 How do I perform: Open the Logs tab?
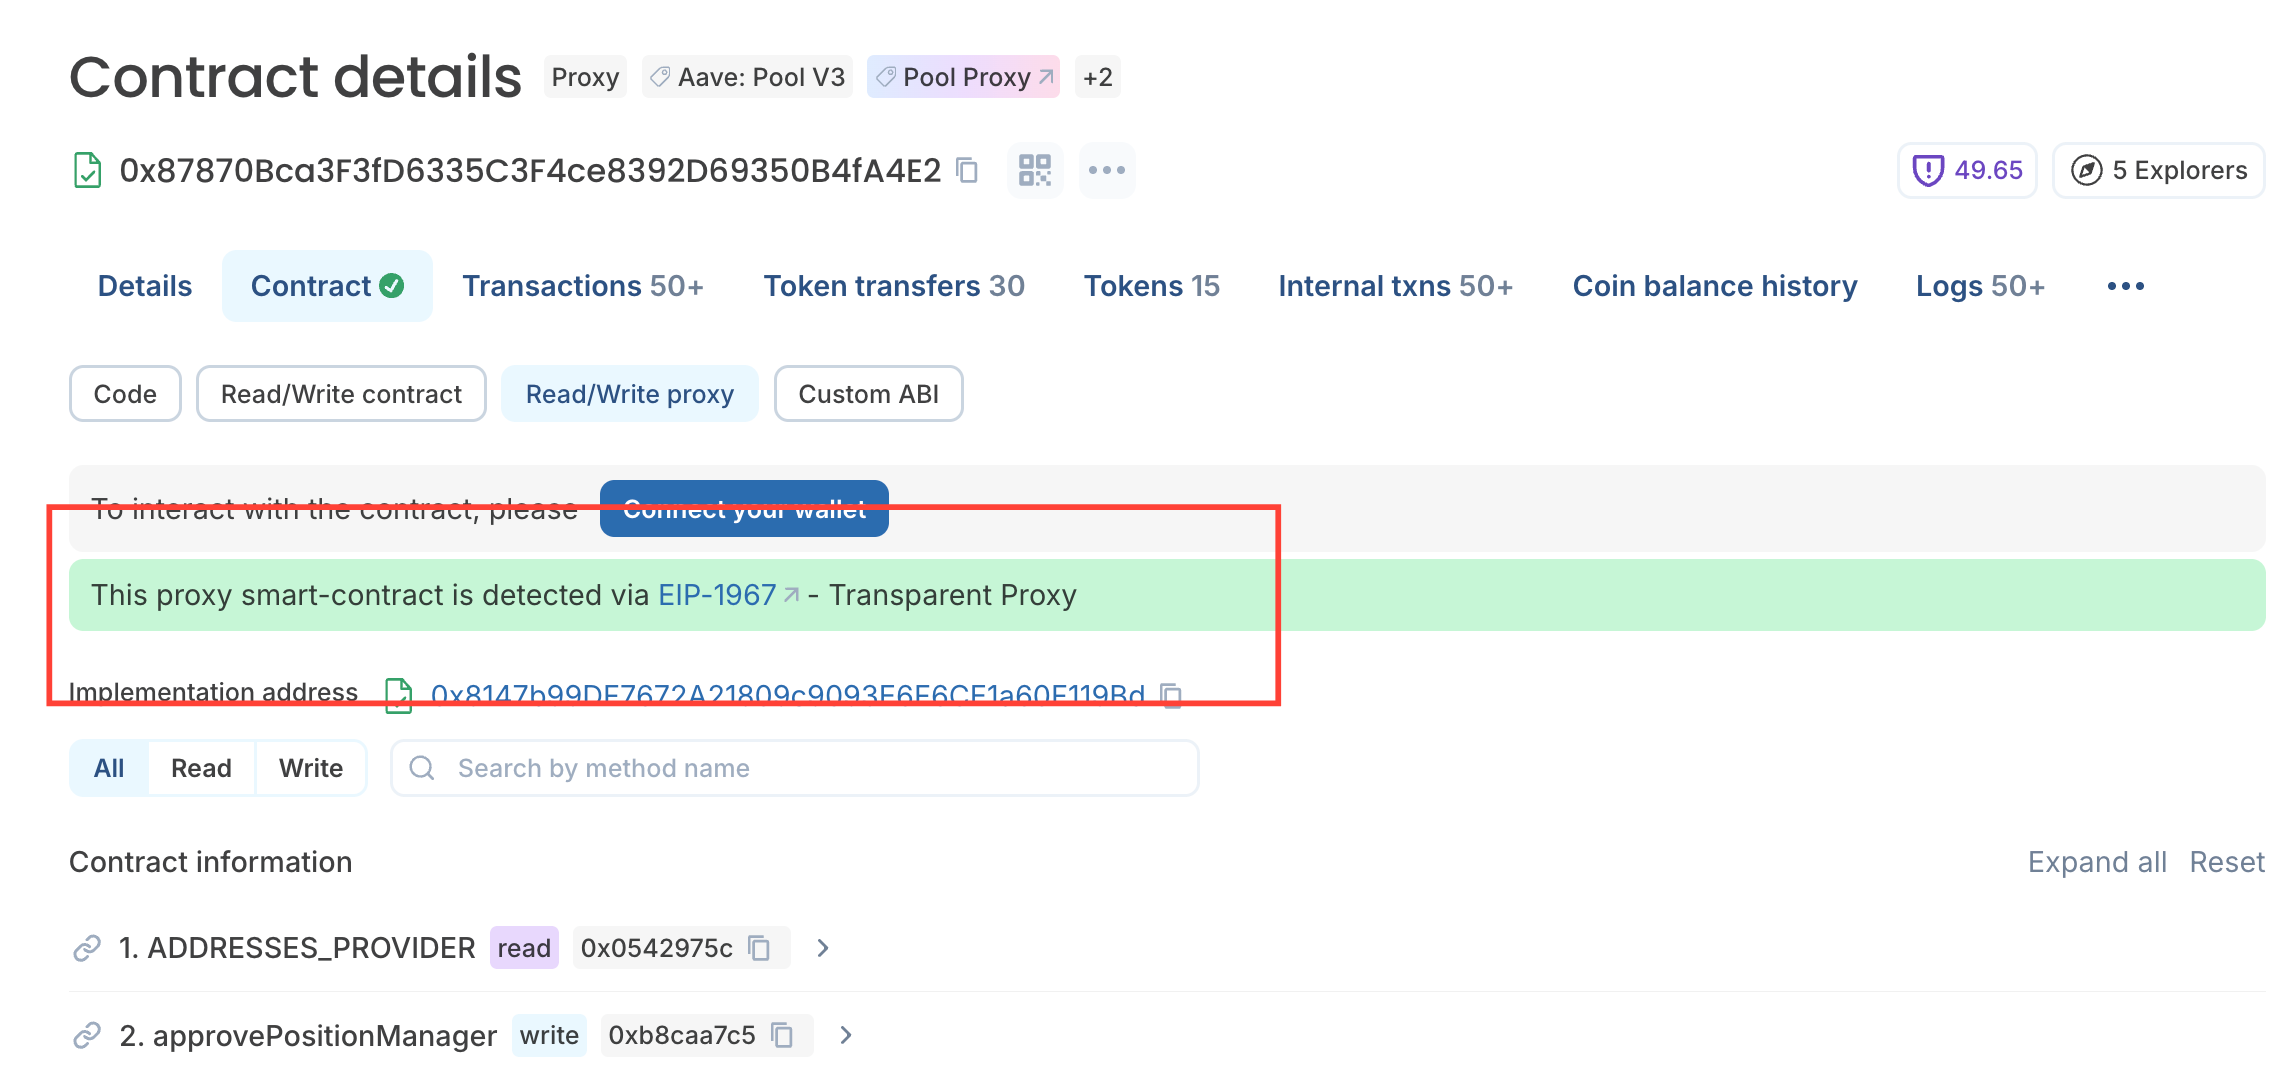(1979, 285)
